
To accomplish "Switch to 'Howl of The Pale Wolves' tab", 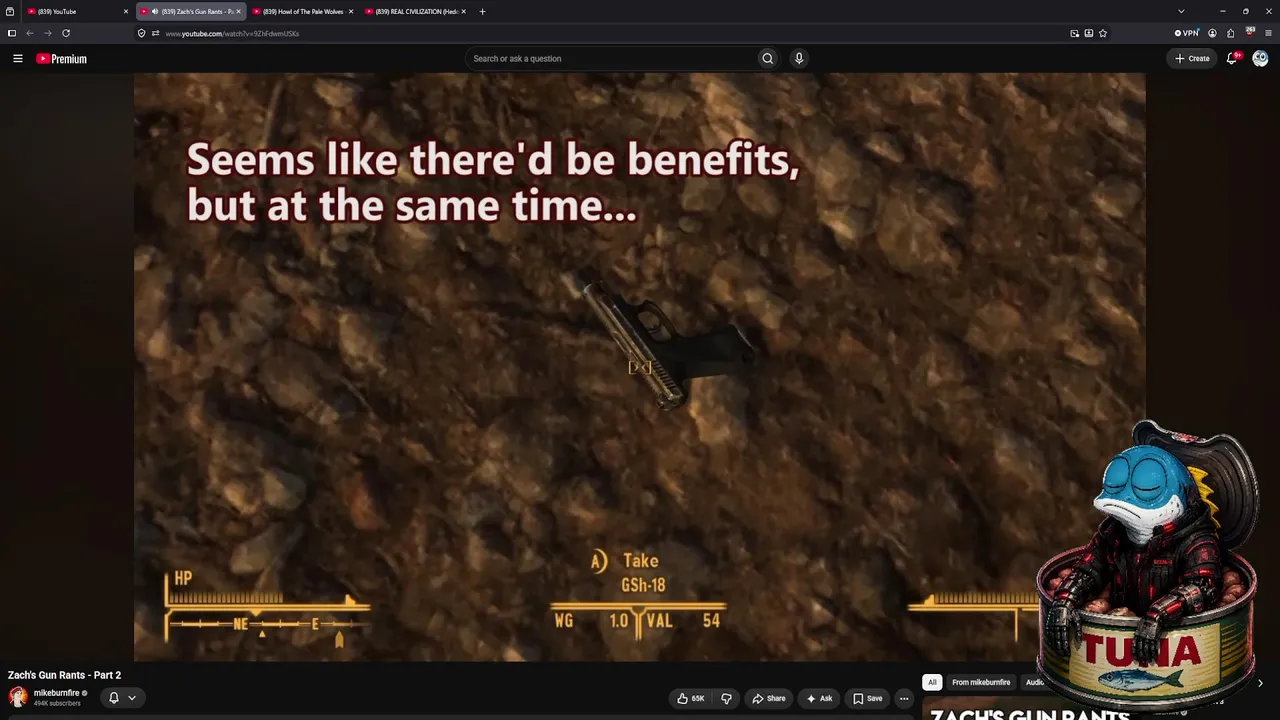I will pyautogui.click(x=302, y=11).
